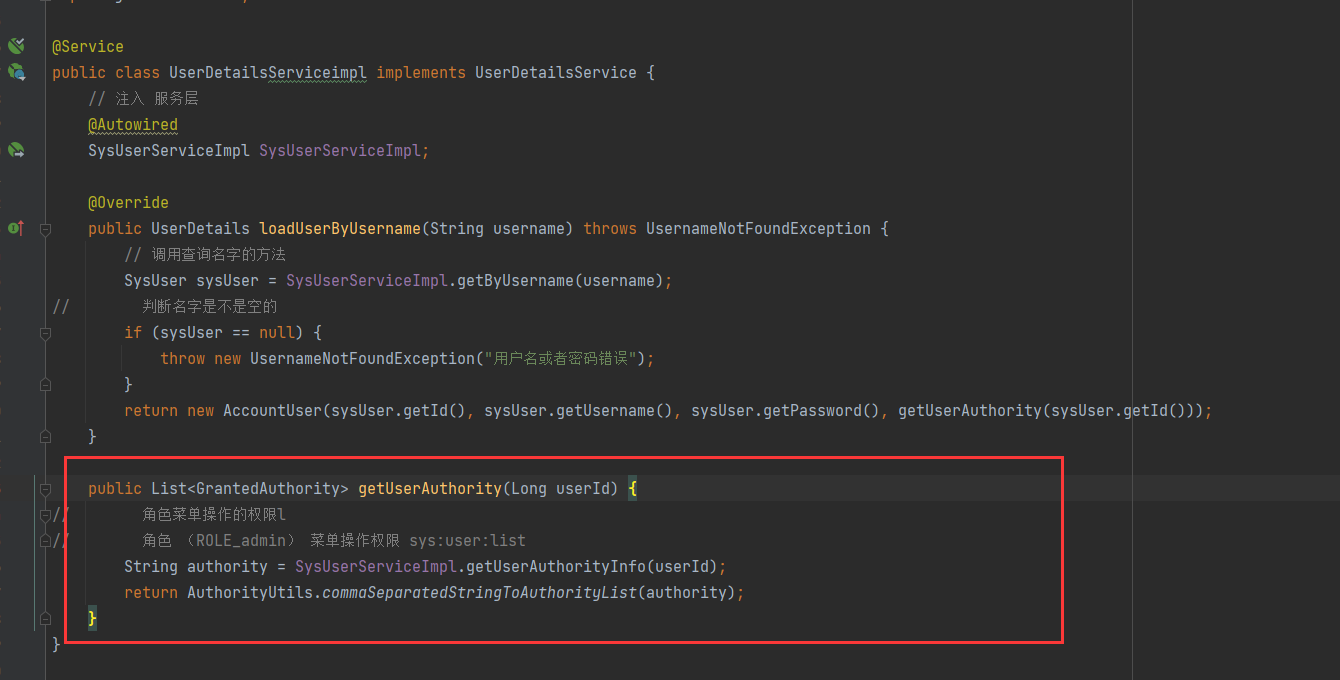
Task: Click the string "用户名或者密码错误"
Action: click(x=561, y=359)
